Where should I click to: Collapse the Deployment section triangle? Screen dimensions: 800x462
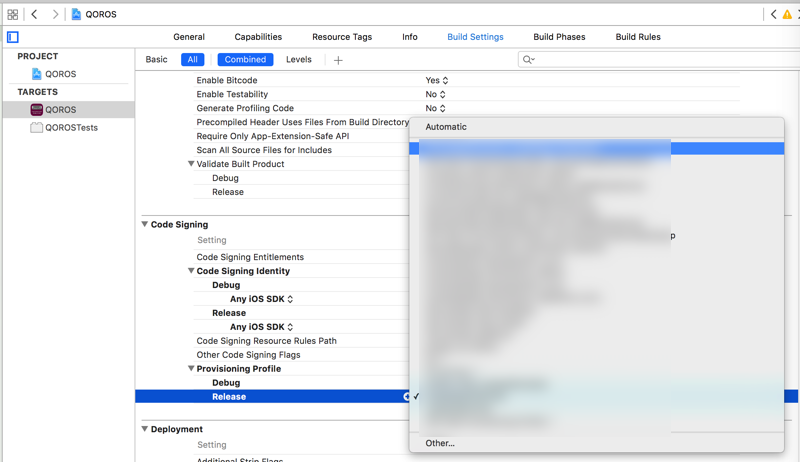[x=145, y=429]
